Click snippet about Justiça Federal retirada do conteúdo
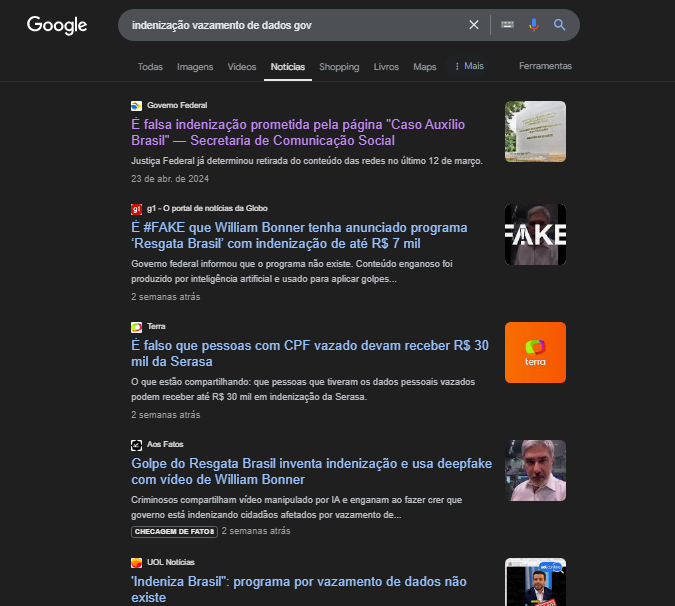Viewport: 675px width, 606px height. [x=307, y=161]
